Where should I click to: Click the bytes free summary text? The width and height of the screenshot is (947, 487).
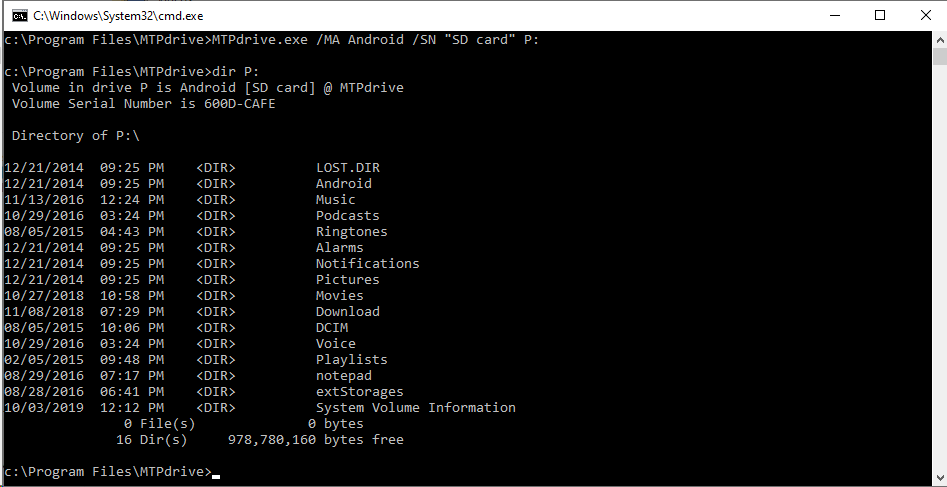tap(315, 440)
